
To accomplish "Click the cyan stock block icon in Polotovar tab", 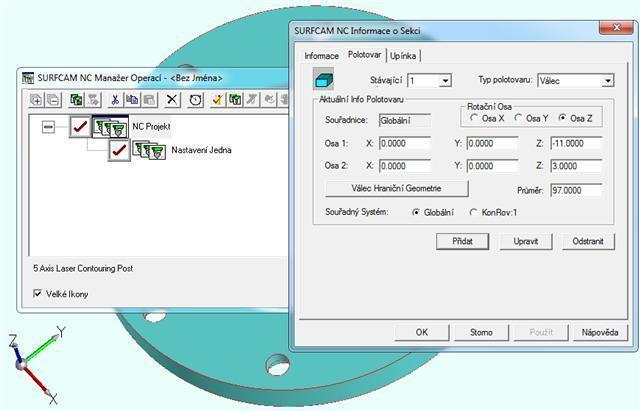I will (324, 79).
